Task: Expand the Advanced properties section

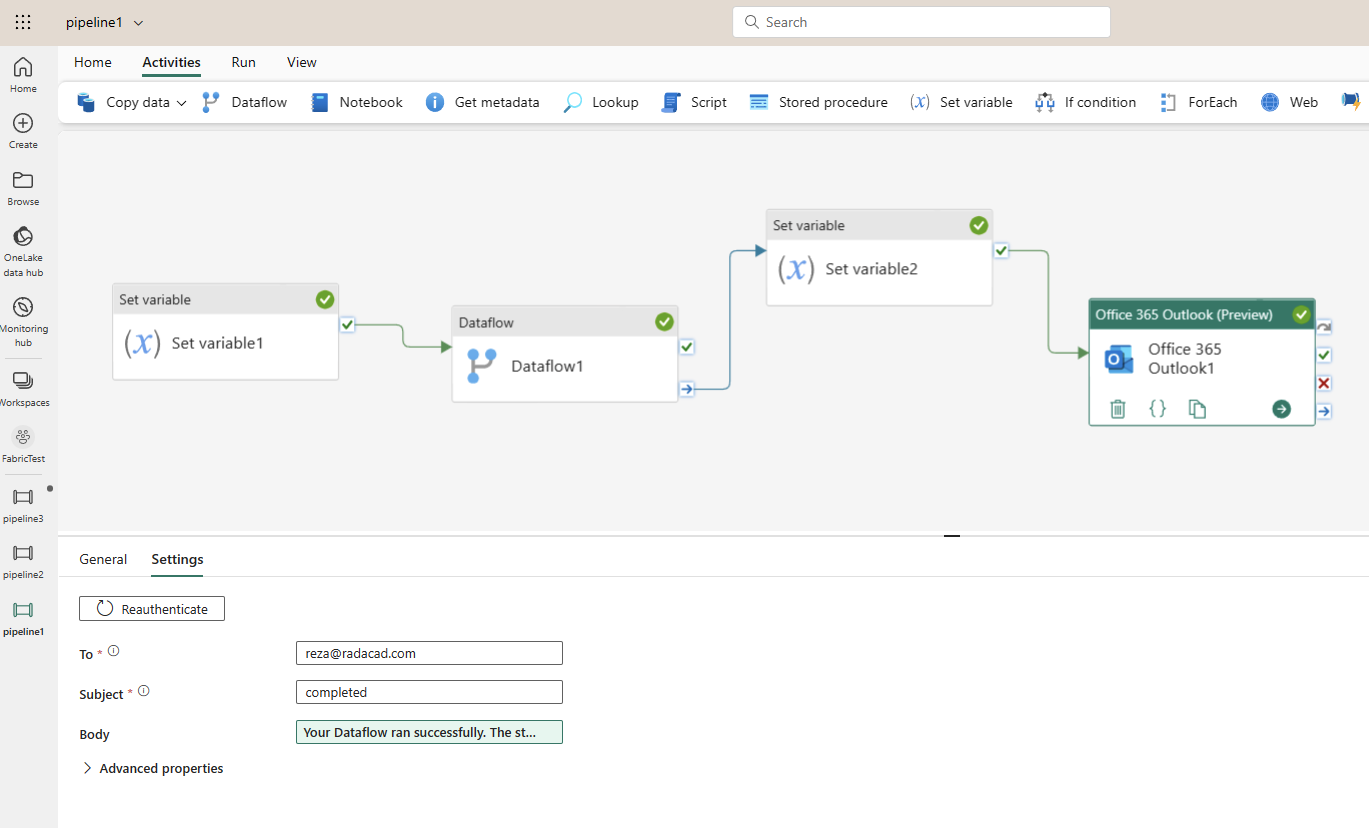Action: click(x=152, y=768)
